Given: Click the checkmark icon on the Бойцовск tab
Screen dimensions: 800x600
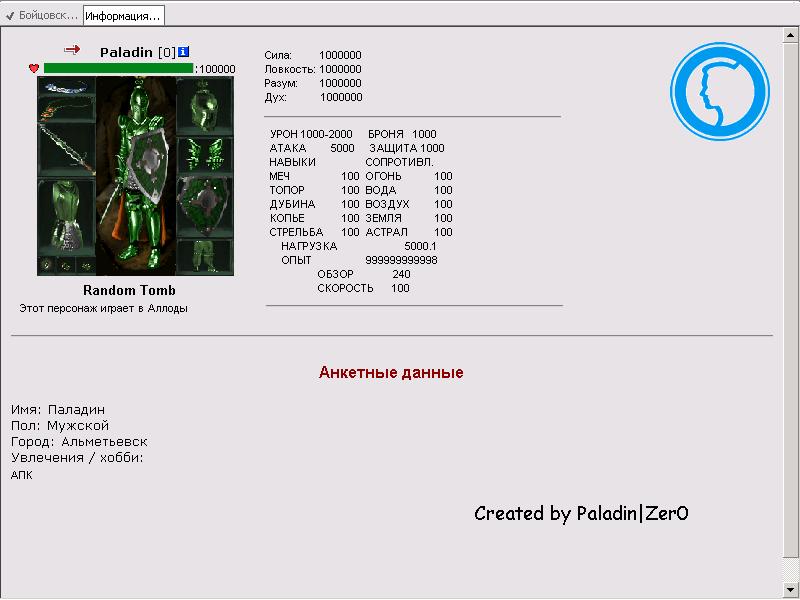Looking at the screenshot, I should click(10, 16).
